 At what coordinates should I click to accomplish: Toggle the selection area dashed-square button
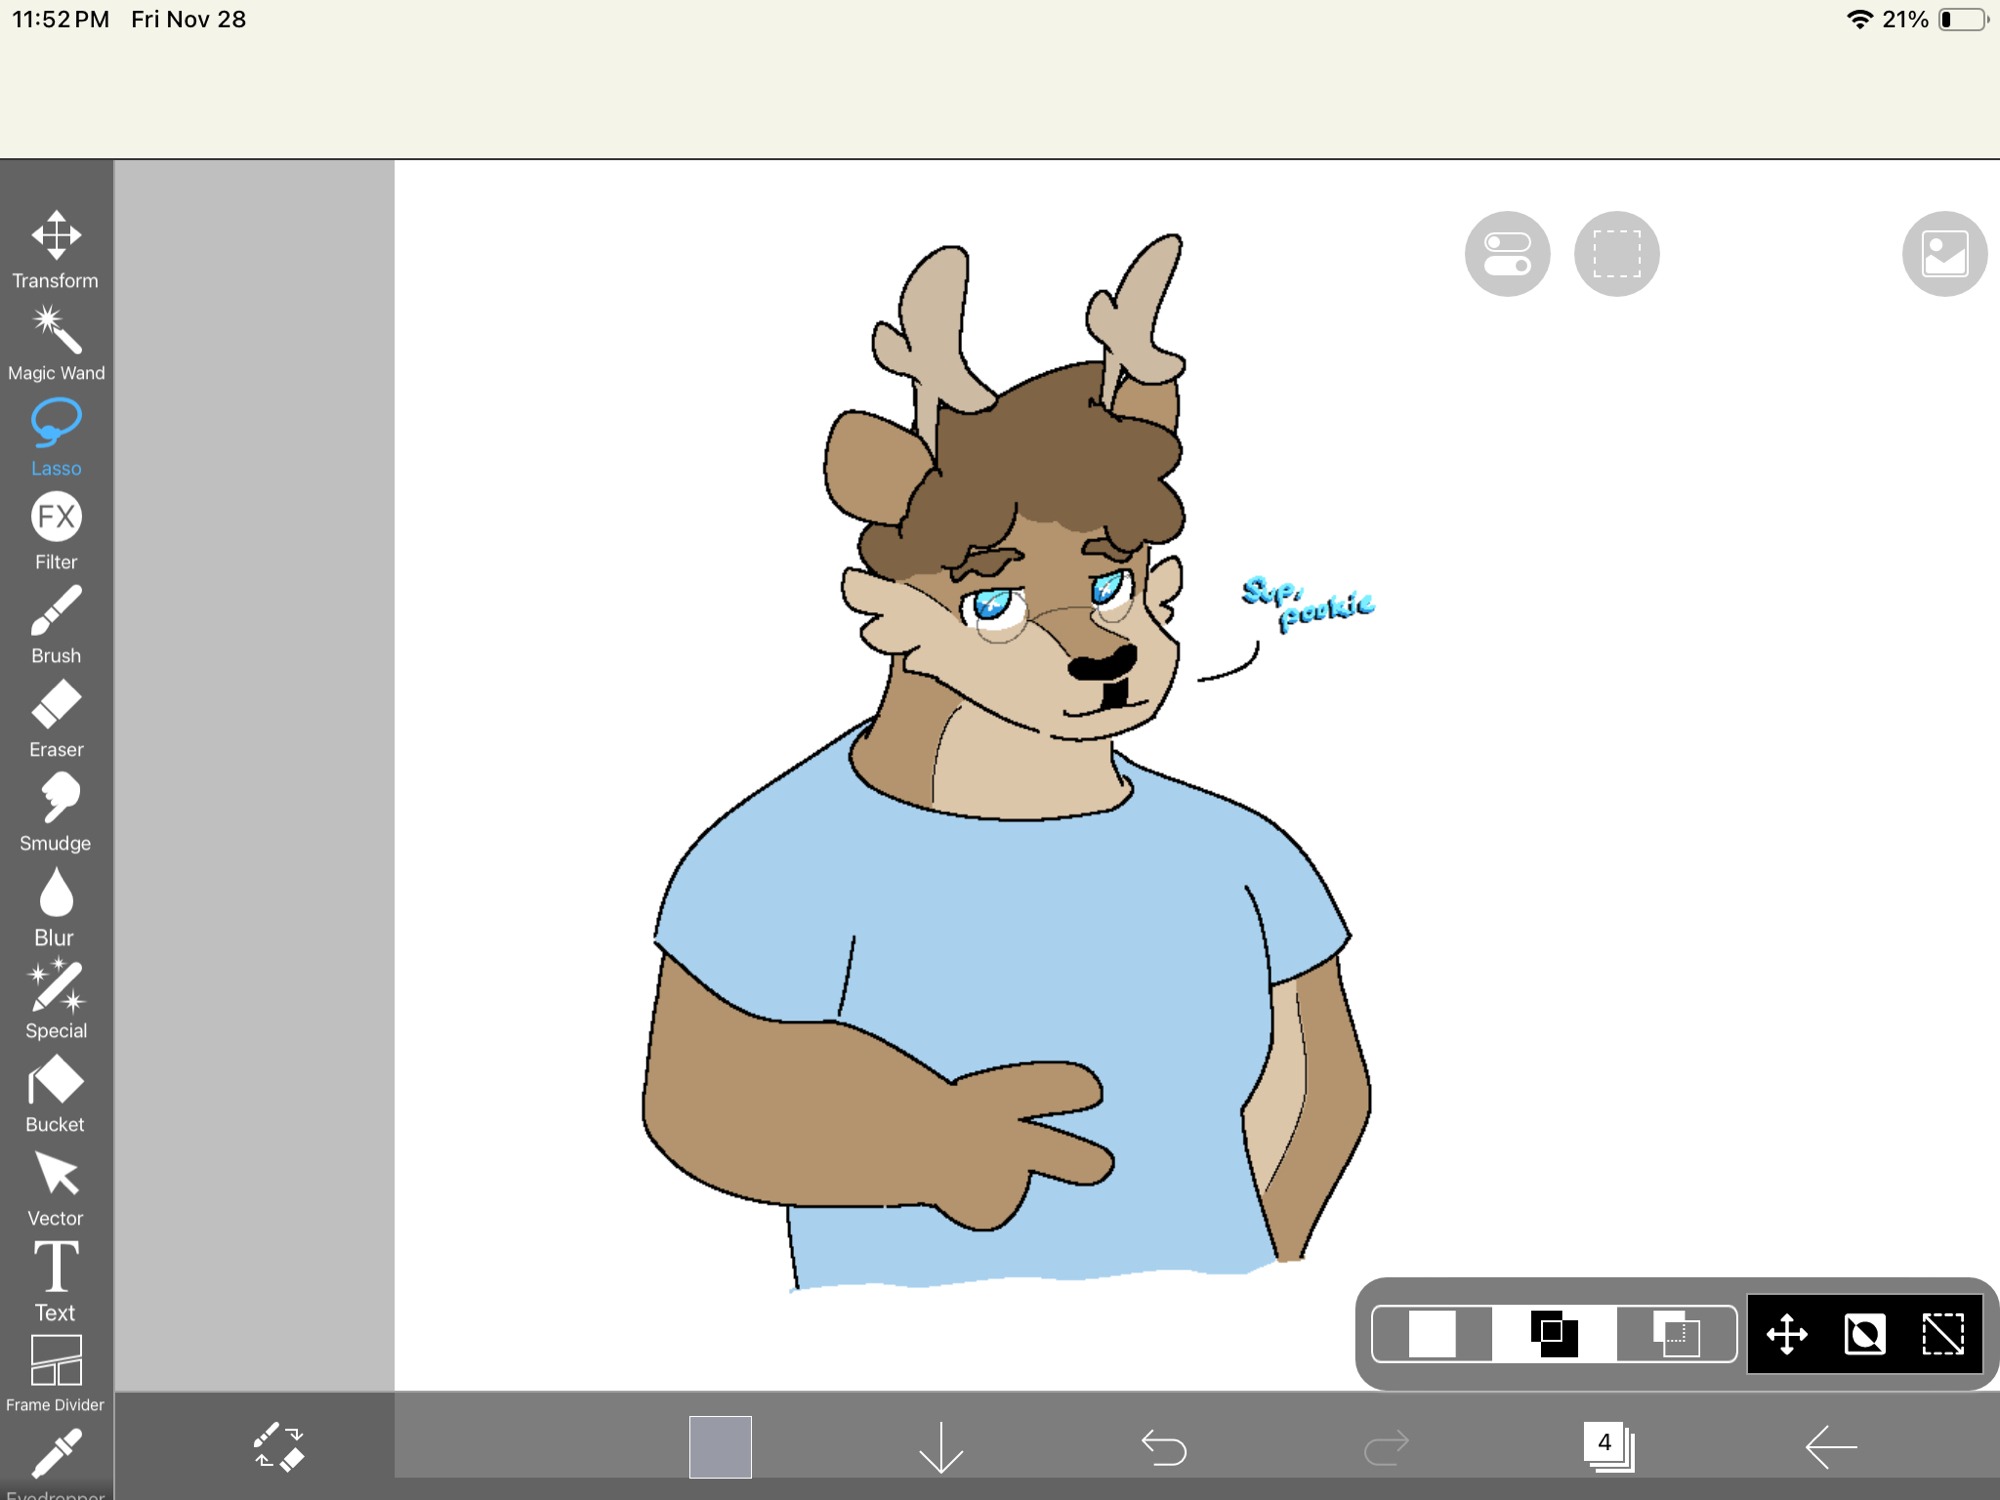coord(1616,254)
